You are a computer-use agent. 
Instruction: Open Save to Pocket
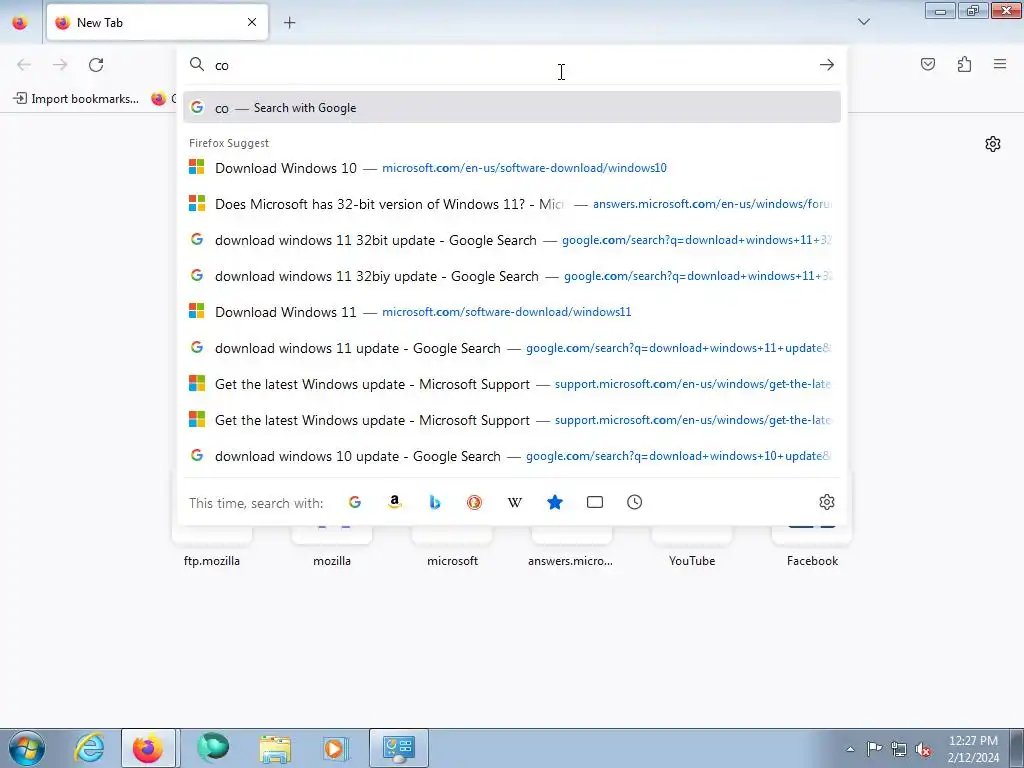click(927, 64)
